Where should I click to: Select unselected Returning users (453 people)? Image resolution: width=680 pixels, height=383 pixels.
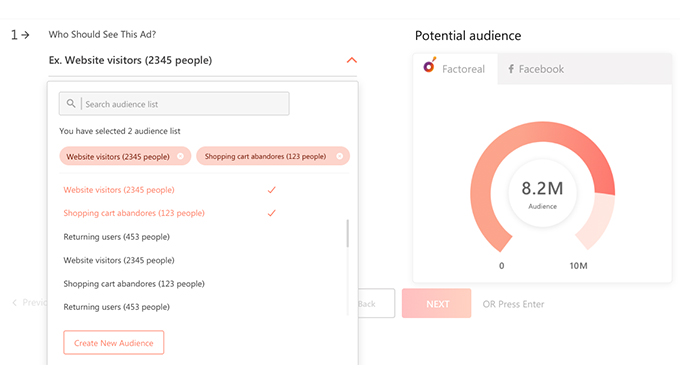click(x=116, y=237)
